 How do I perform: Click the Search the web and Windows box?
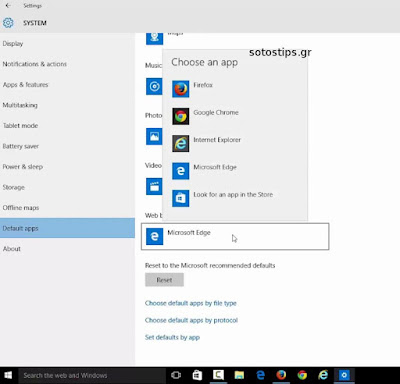pos(92,376)
